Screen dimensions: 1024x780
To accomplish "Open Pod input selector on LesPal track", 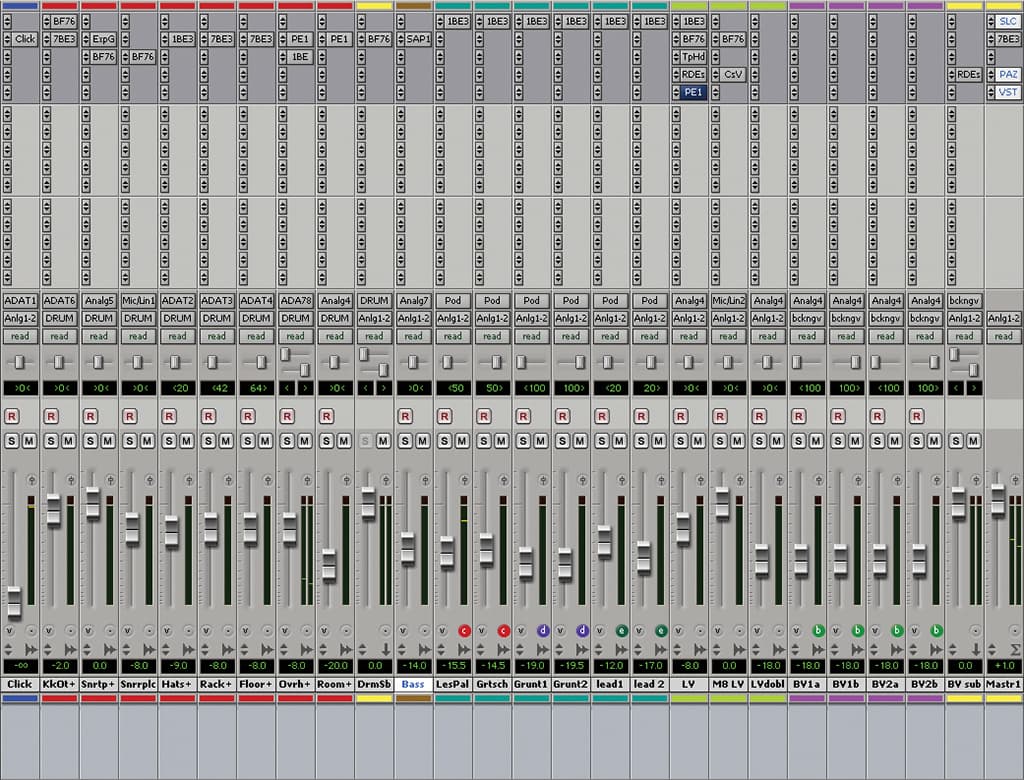I will point(453,301).
